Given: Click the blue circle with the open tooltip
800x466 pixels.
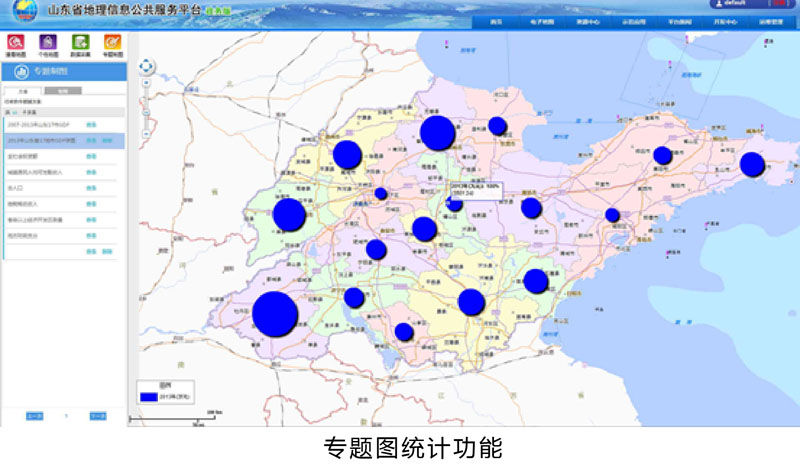Looking at the screenshot, I should click(x=454, y=204).
